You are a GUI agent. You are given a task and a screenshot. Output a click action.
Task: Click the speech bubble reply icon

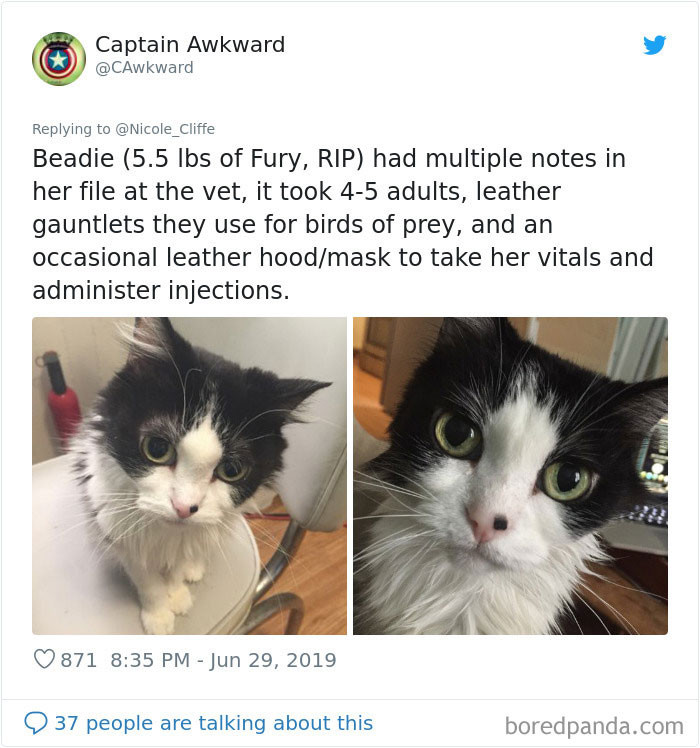pos(36,723)
